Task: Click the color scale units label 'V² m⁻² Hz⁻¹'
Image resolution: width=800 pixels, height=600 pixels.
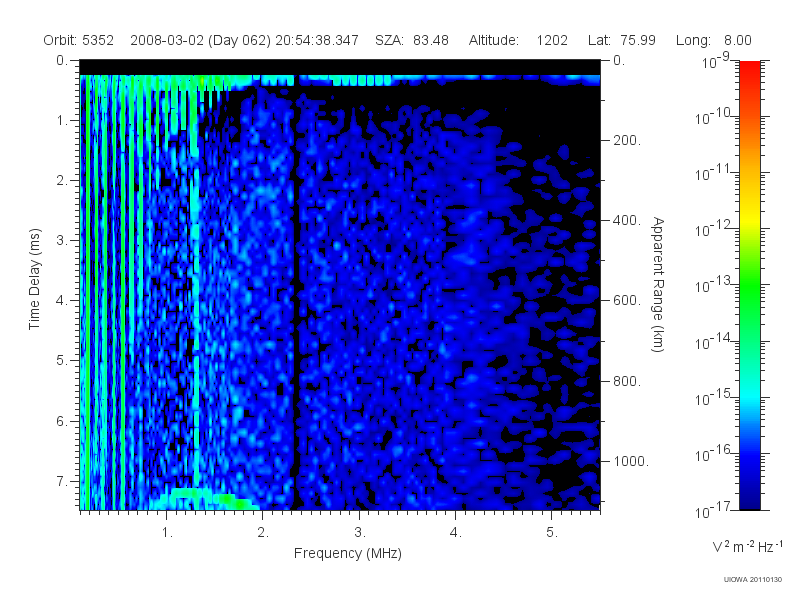Action: pyautogui.click(x=747, y=546)
